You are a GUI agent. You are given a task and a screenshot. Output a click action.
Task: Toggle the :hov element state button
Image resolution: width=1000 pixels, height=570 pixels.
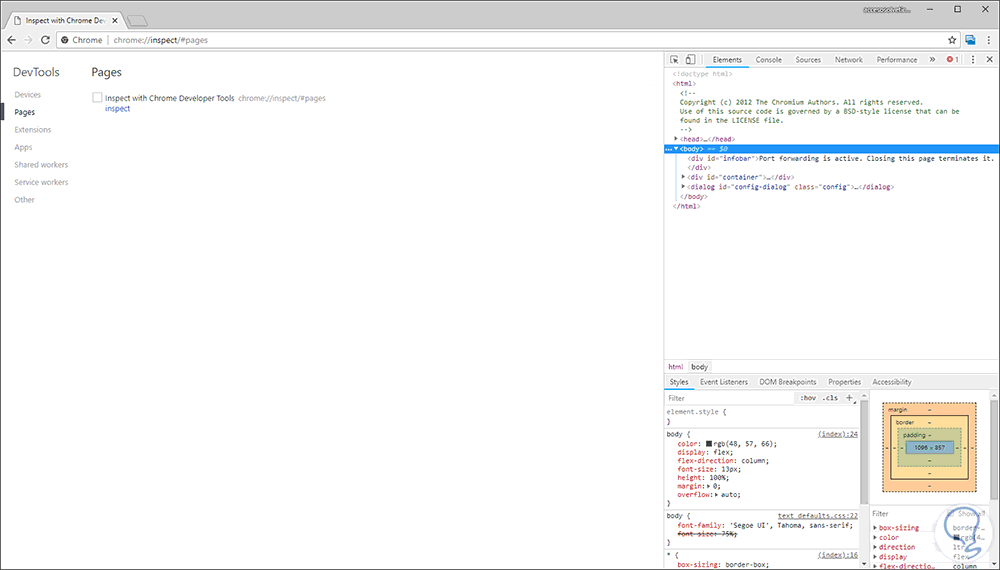(808, 398)
